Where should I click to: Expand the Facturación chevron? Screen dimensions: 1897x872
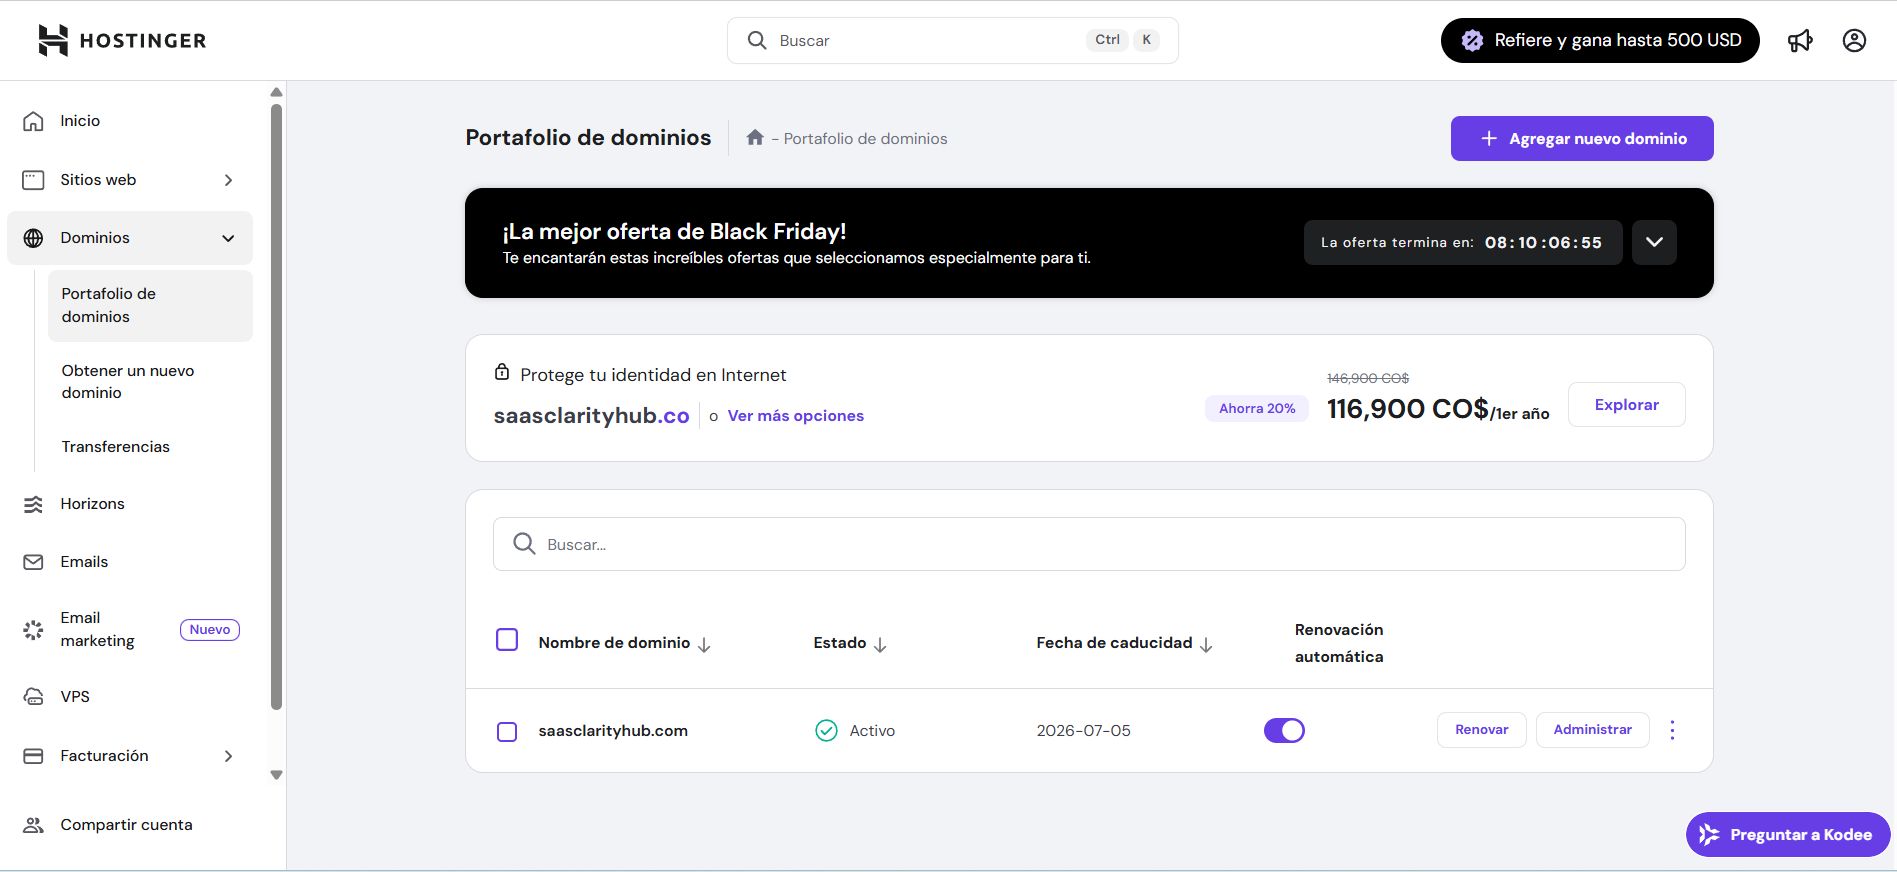[228, 756]
